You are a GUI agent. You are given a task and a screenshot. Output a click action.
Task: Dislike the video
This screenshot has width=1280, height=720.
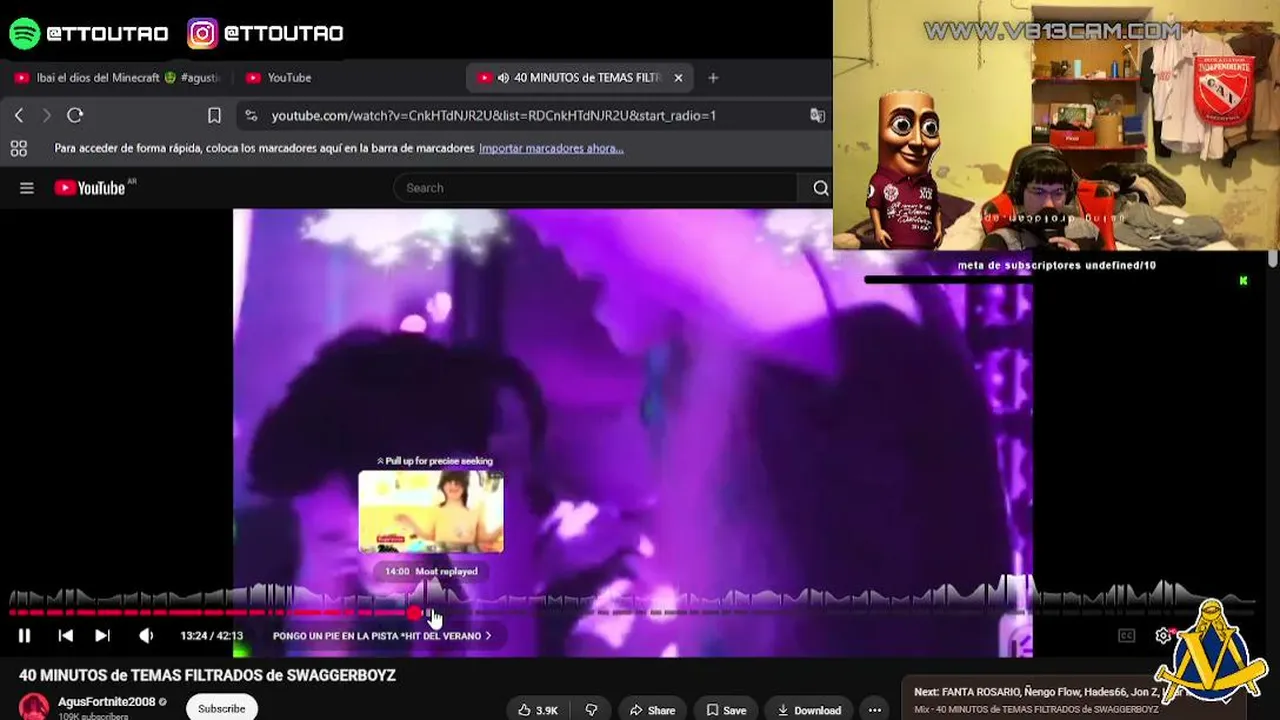tap(591, 710)
